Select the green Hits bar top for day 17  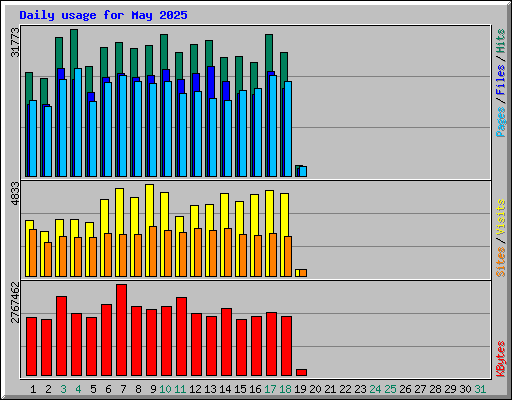click(x=269, y=52)
